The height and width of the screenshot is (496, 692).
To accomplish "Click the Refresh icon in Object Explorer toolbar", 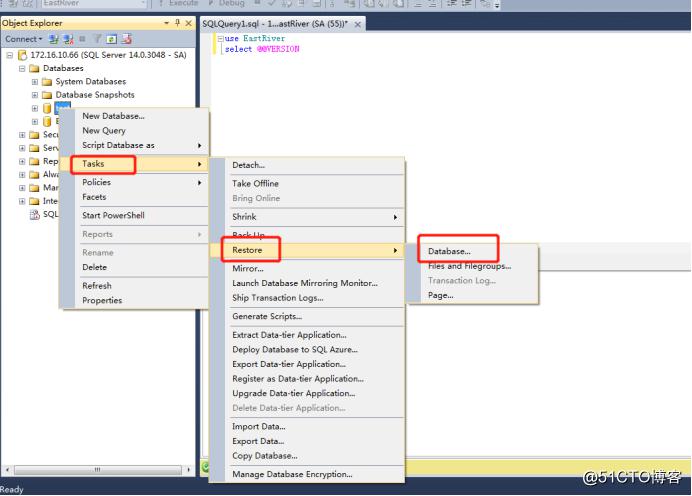I will [x=112, y=39].
